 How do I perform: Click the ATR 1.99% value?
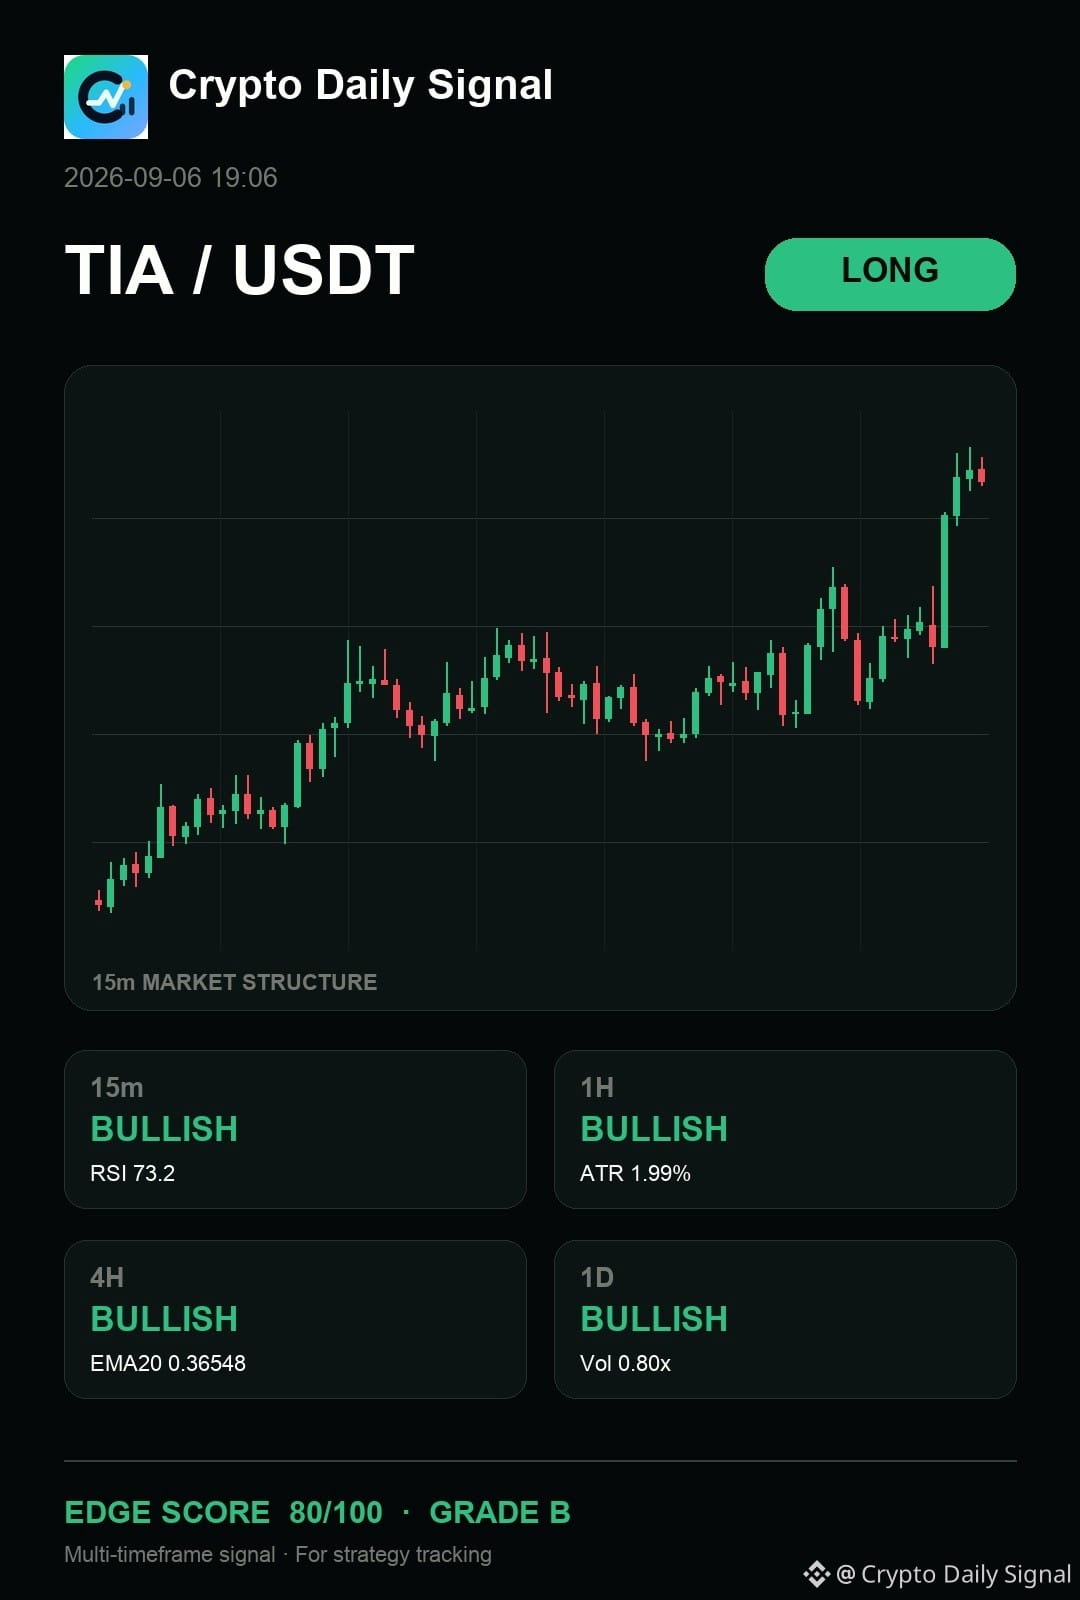[x=636, y=1173]
